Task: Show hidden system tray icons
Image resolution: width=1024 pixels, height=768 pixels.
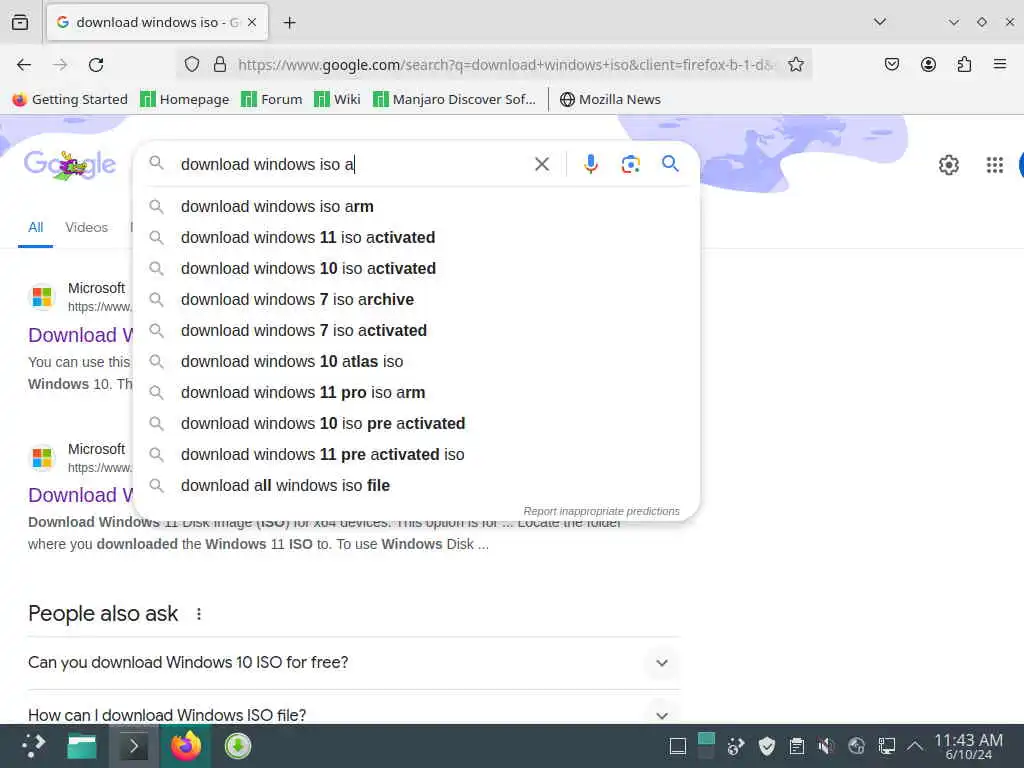Action: pyautogui.click(x=916, y=746)
